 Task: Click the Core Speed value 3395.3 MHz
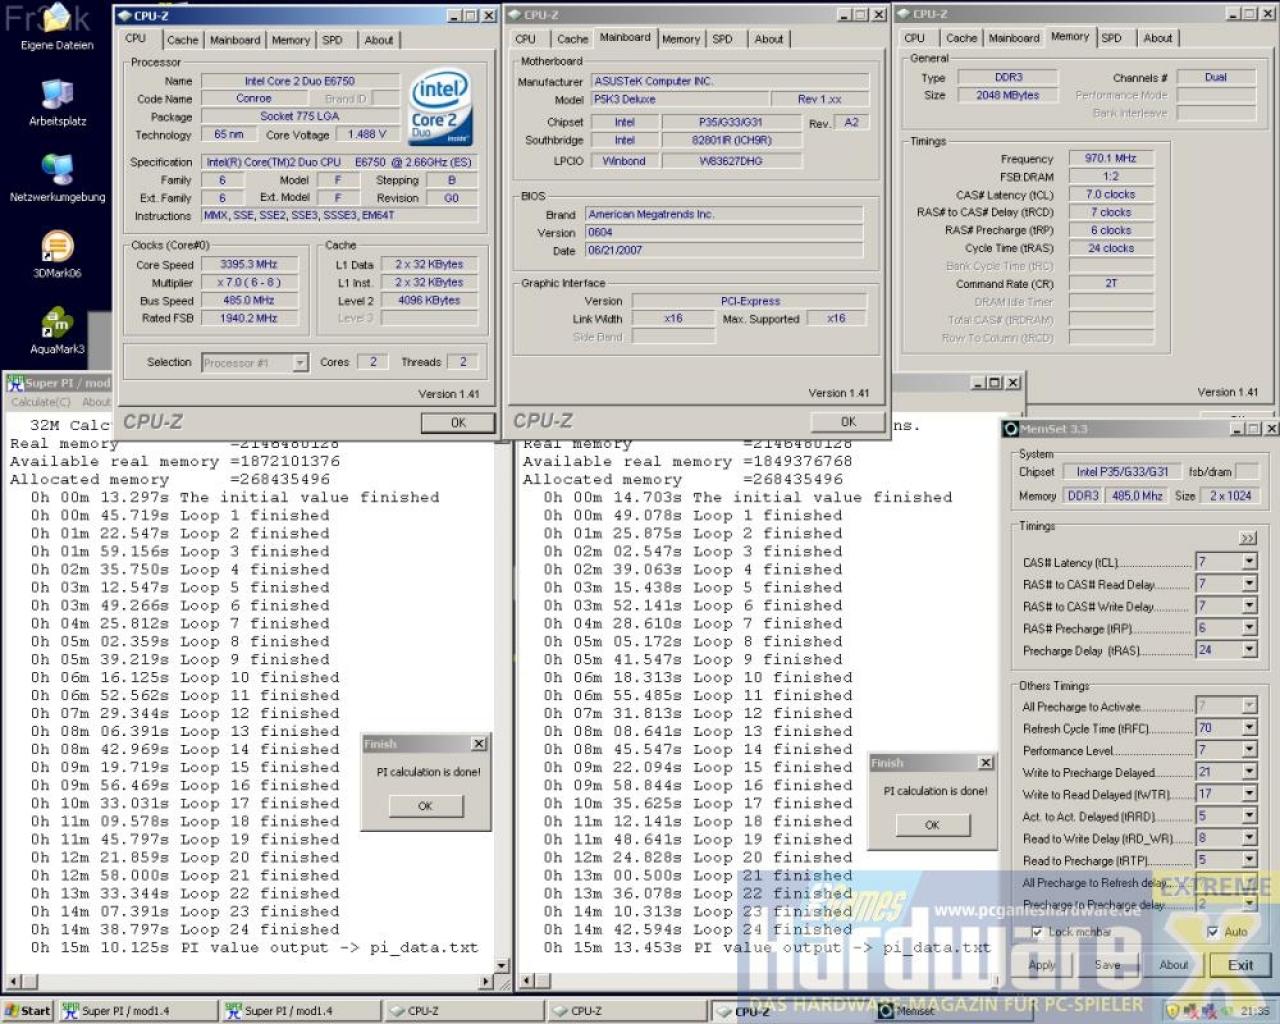point(248,265)
